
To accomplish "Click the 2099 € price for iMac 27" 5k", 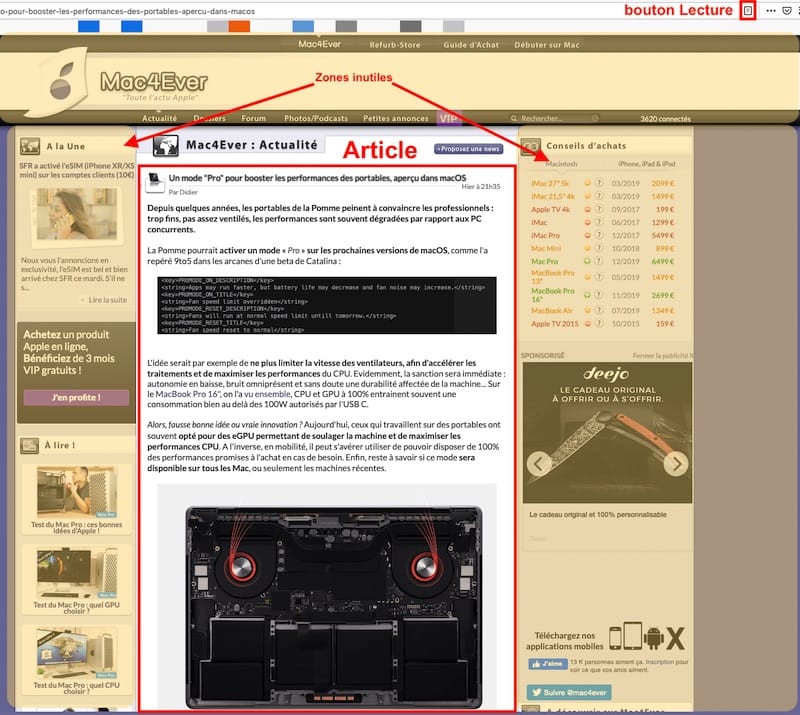I will (x=663, y=183).
